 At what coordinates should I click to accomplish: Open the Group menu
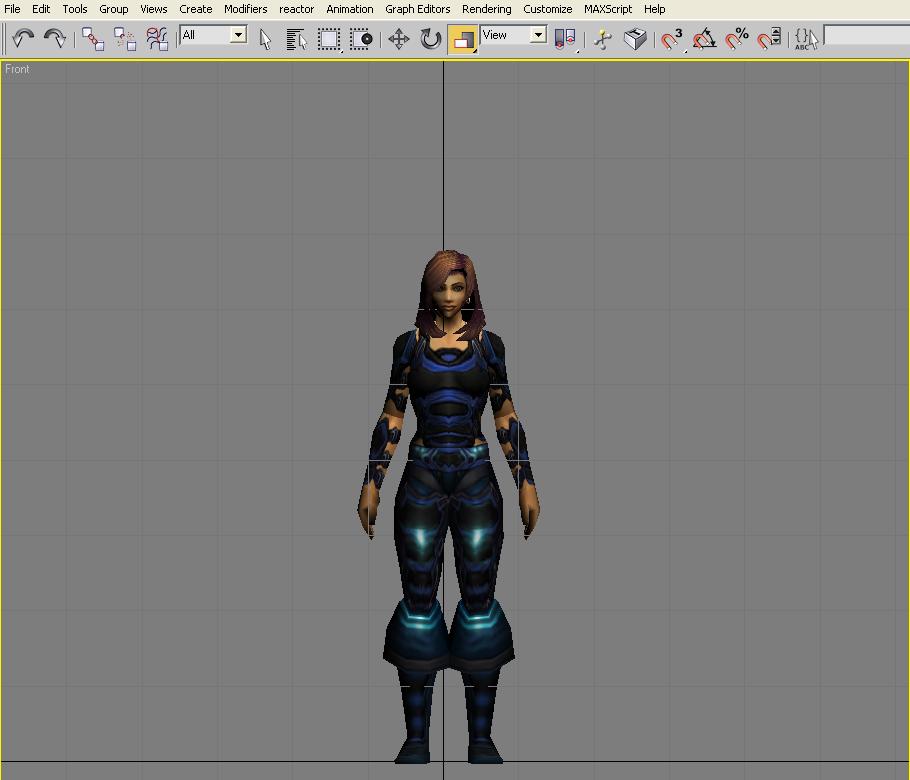pos(114,9)
